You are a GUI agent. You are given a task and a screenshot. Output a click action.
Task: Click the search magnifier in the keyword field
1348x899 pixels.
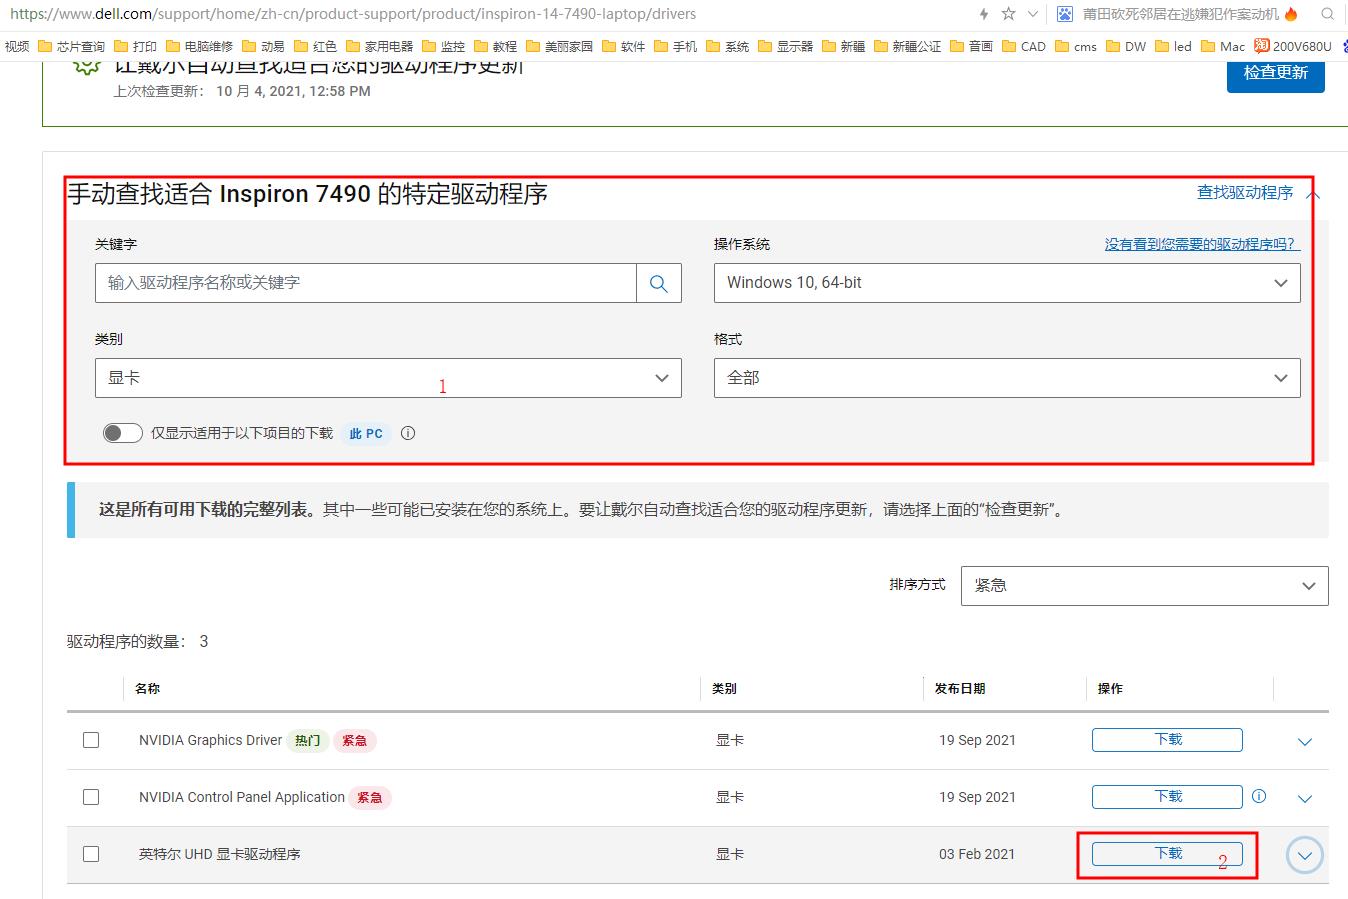(x=658, y=283)
